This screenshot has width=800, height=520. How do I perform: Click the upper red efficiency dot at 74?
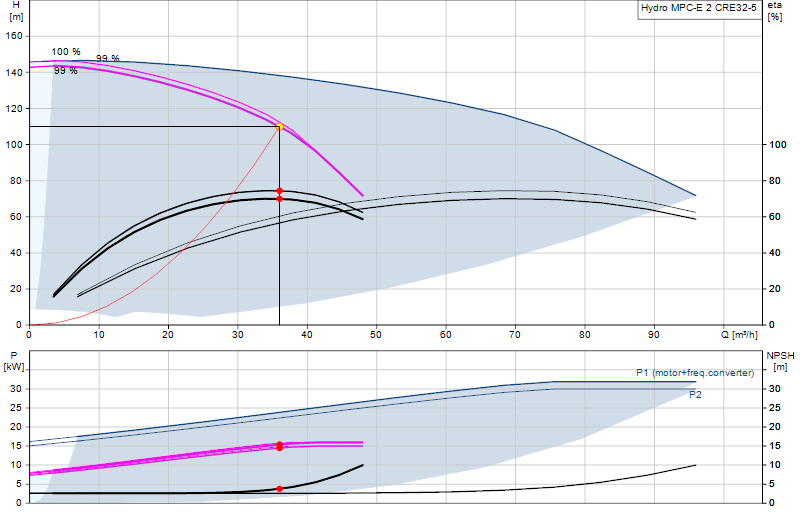pos(280,191)
